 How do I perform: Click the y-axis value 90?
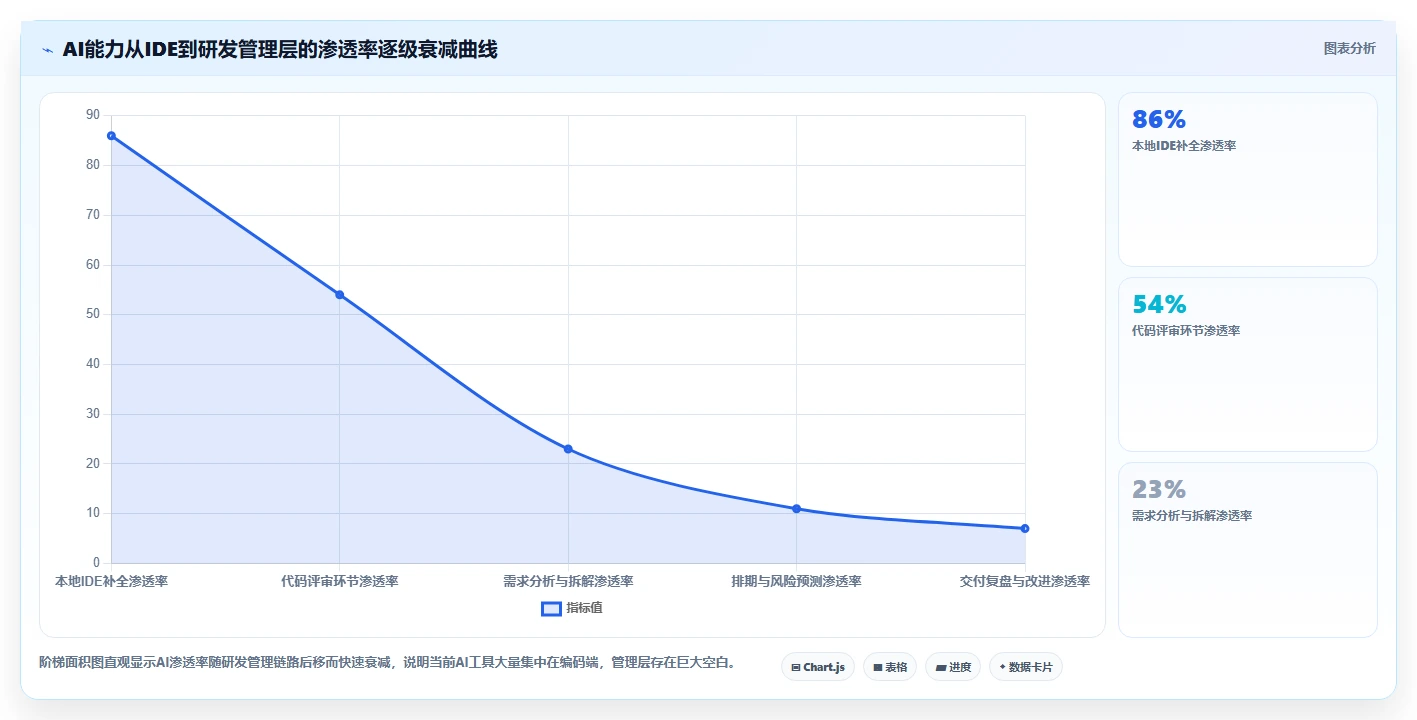click(x=93, y=115)
